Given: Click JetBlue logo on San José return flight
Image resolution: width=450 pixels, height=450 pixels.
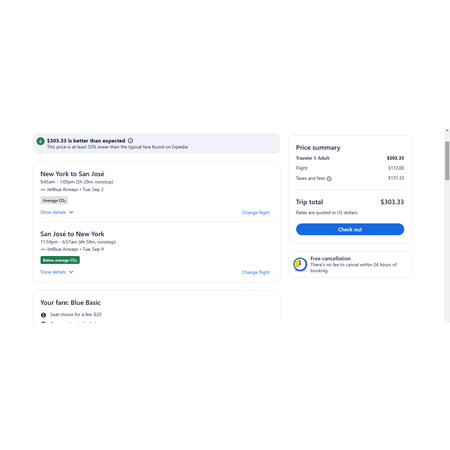Looking at the screenshot, I should [x=43, y=249].
